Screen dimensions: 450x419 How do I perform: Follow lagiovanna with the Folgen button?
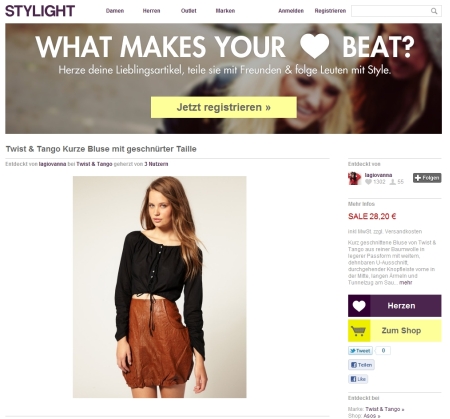(x=427, y=178)
